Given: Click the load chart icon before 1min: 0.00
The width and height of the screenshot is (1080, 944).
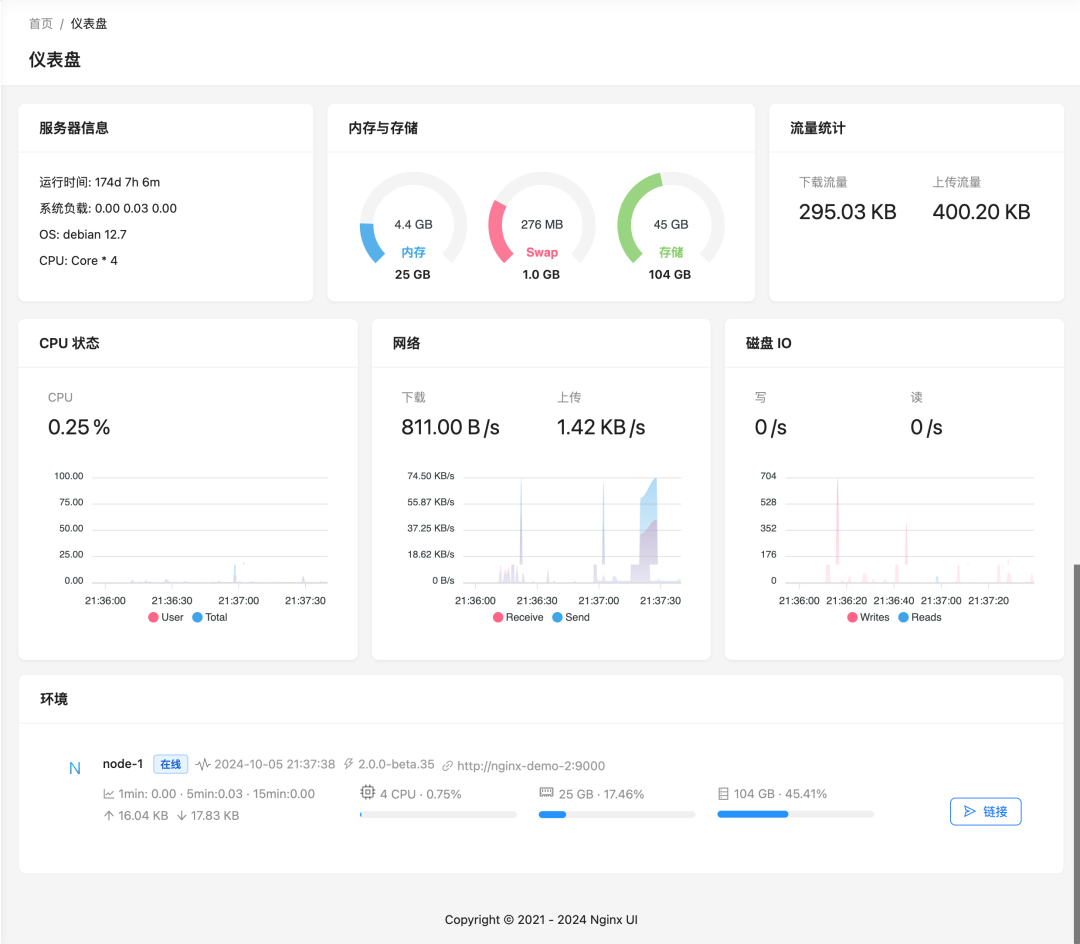Looking at the screenshot, I should click(x=109, y=794).
